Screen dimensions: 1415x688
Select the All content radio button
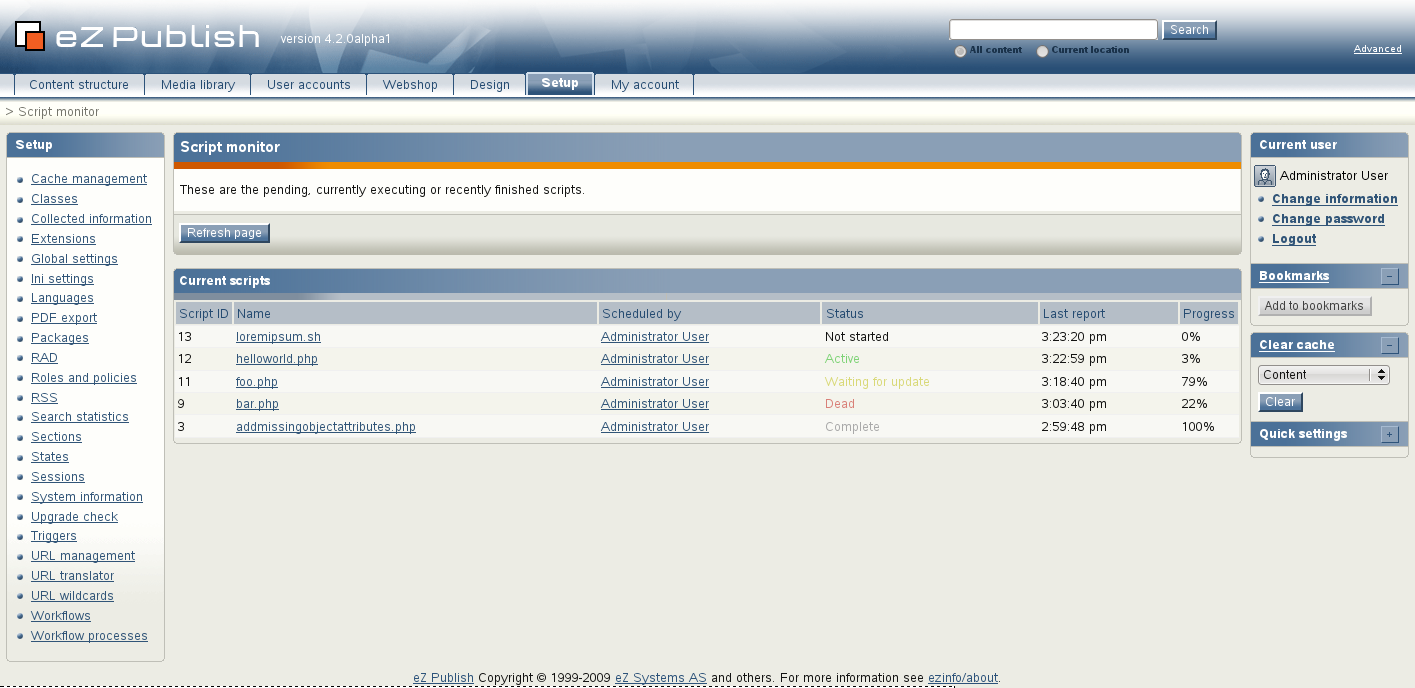[961, 51]
